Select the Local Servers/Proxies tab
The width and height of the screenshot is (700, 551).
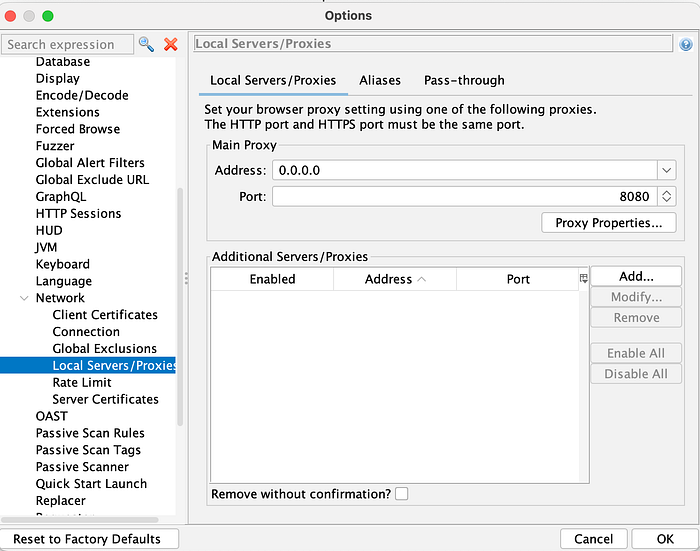[273, 80]
